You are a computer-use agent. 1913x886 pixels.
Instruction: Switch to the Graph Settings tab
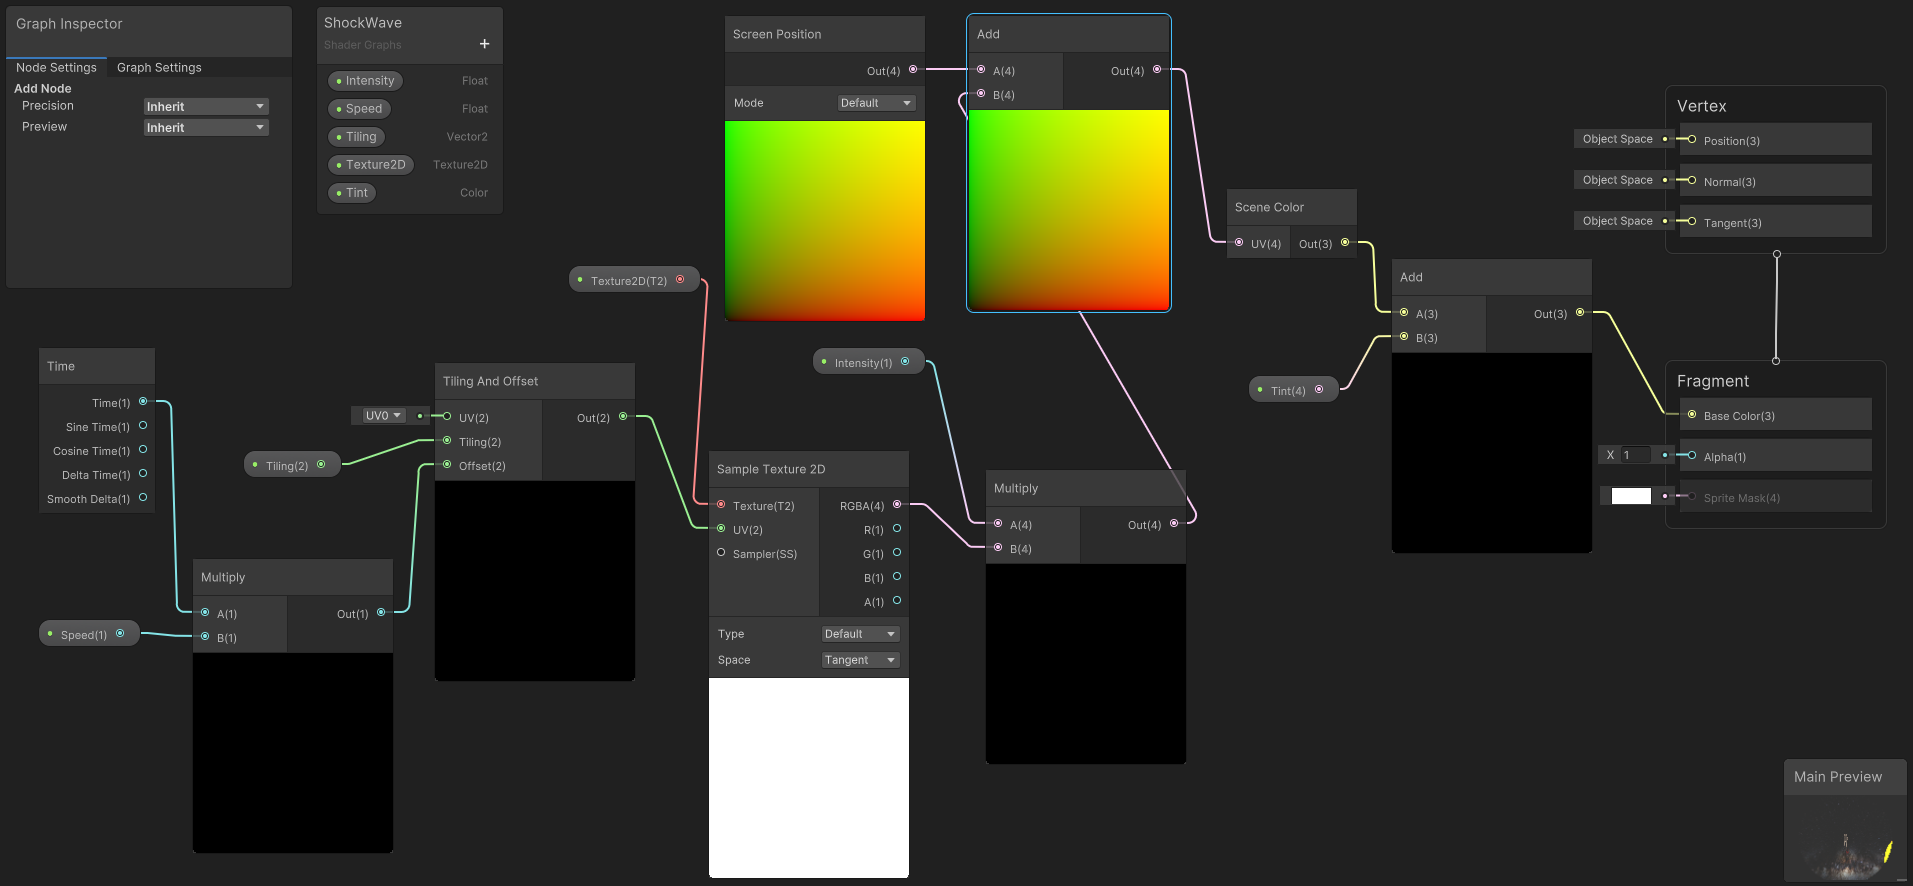point(159,68)
